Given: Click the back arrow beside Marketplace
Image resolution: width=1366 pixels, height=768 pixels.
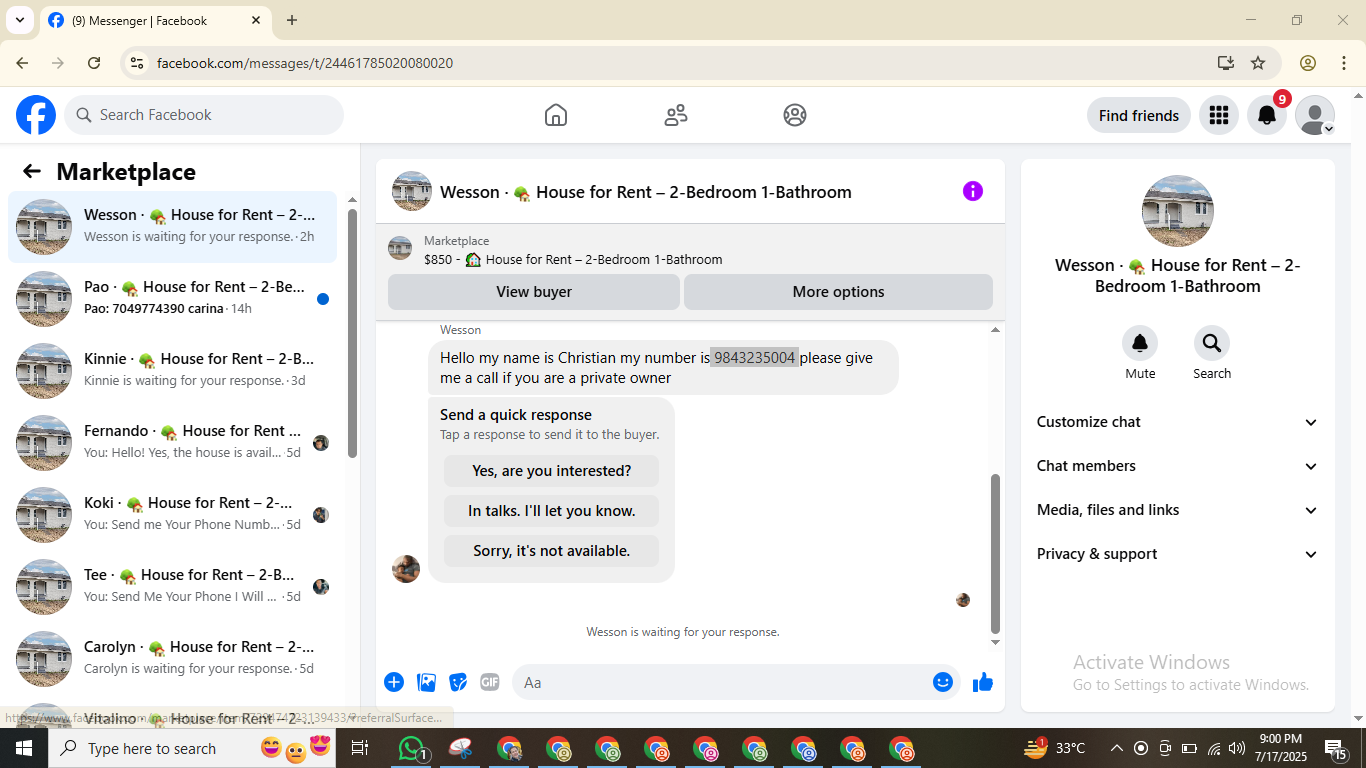Looking at the screenshot, I should (x=32, y=171).
